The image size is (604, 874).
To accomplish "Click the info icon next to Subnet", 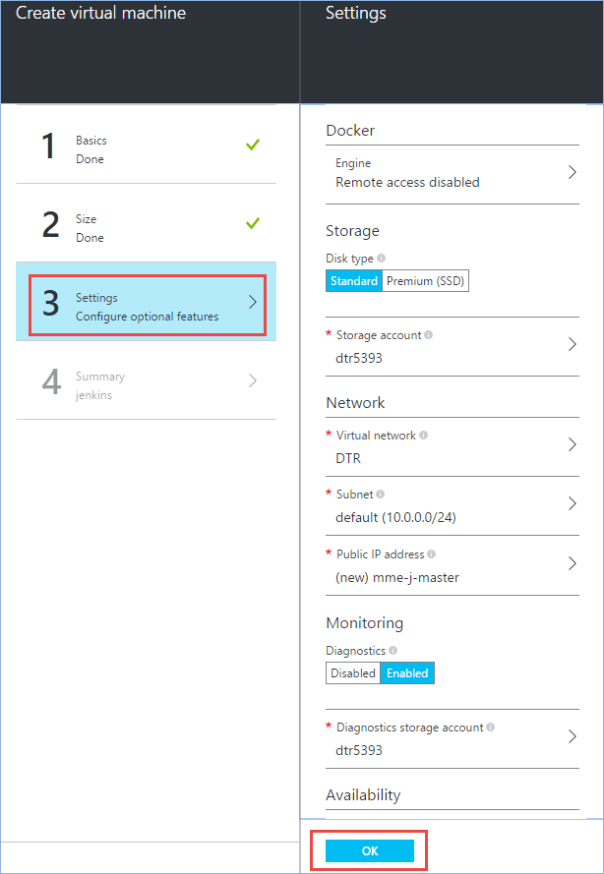I will 380,494.
